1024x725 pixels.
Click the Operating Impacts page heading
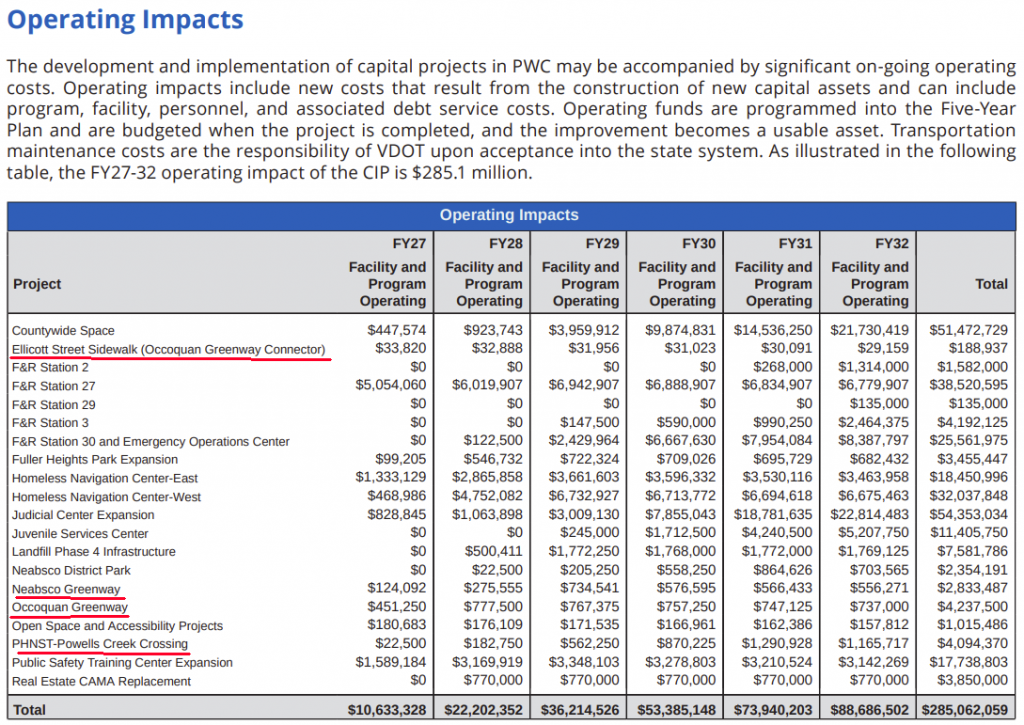pyautogui.click(x=125, y=19)
